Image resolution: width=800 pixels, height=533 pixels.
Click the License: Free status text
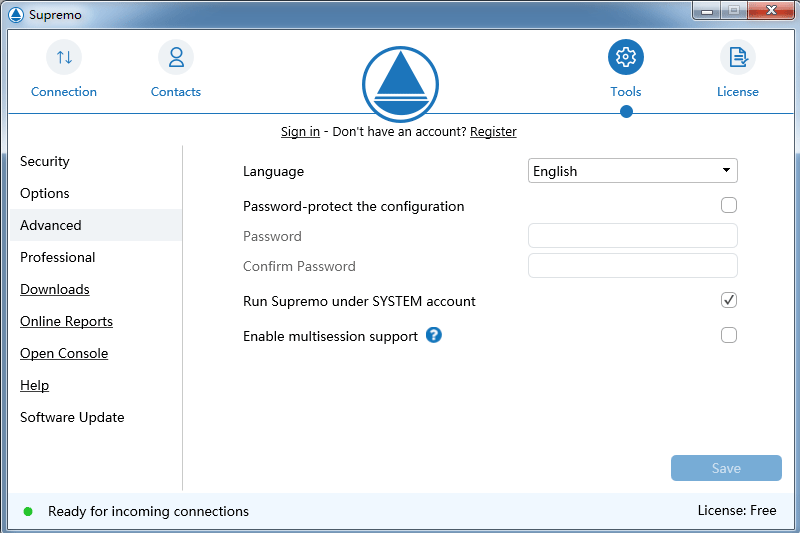point(737,511)
